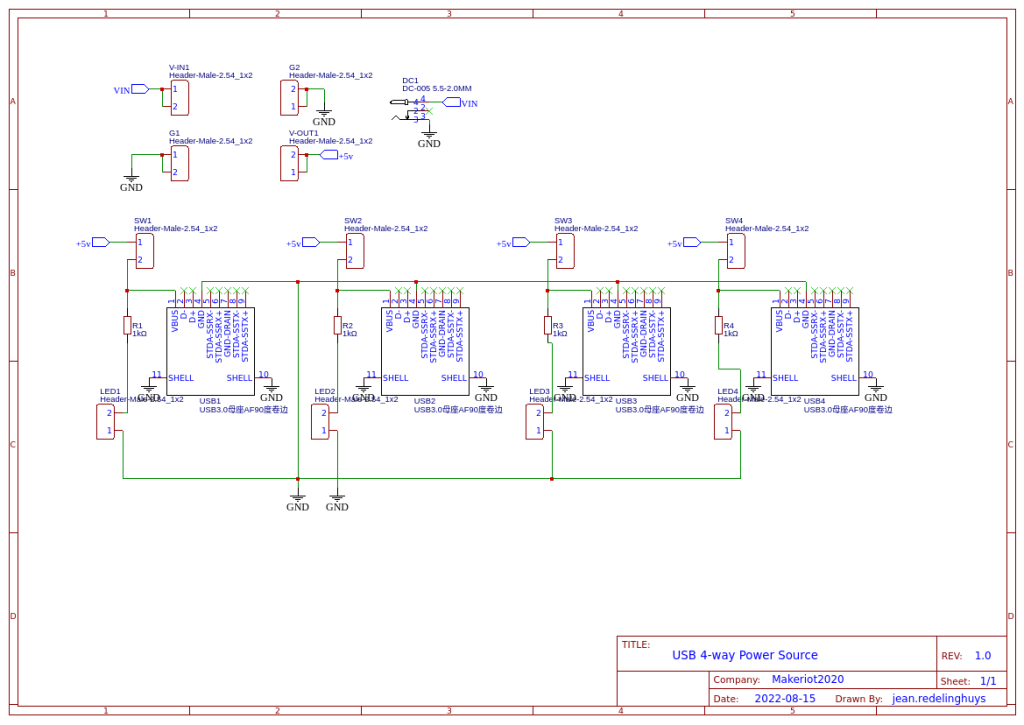Click the R1 1kΩ resistor symbol
The image size is (1024, 725).
point(127,325)
